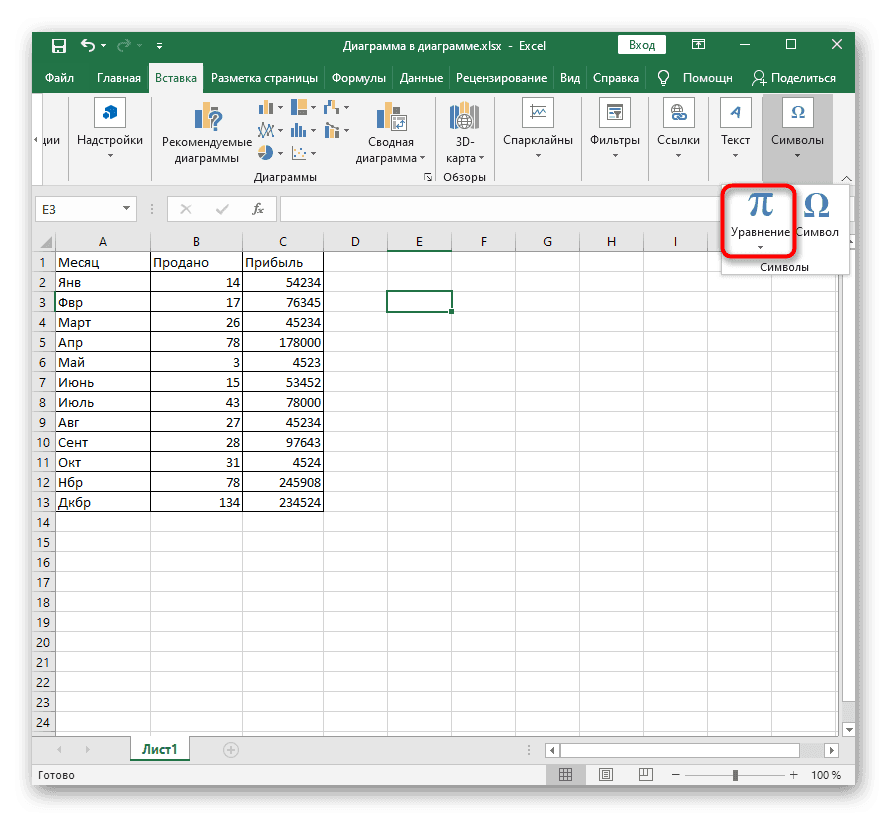The width and height of the screenshot is (887, 817).
Task: Select cell B5 containing value 78
Action: [x=196, y=343]
